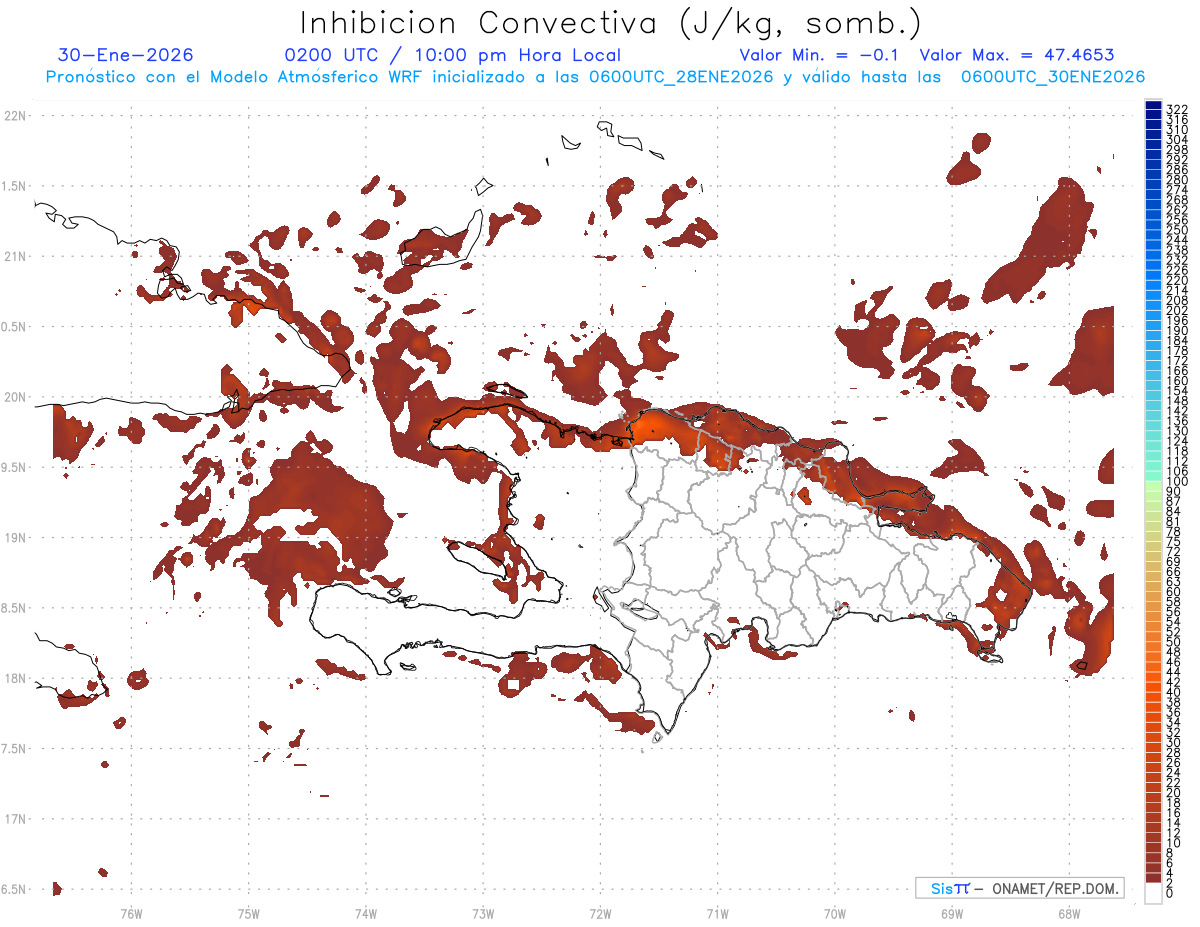Click the valid-until time "0600UTC_30ENE2026"
This screenshot has height=927, width=1200.
point(1052,77)
